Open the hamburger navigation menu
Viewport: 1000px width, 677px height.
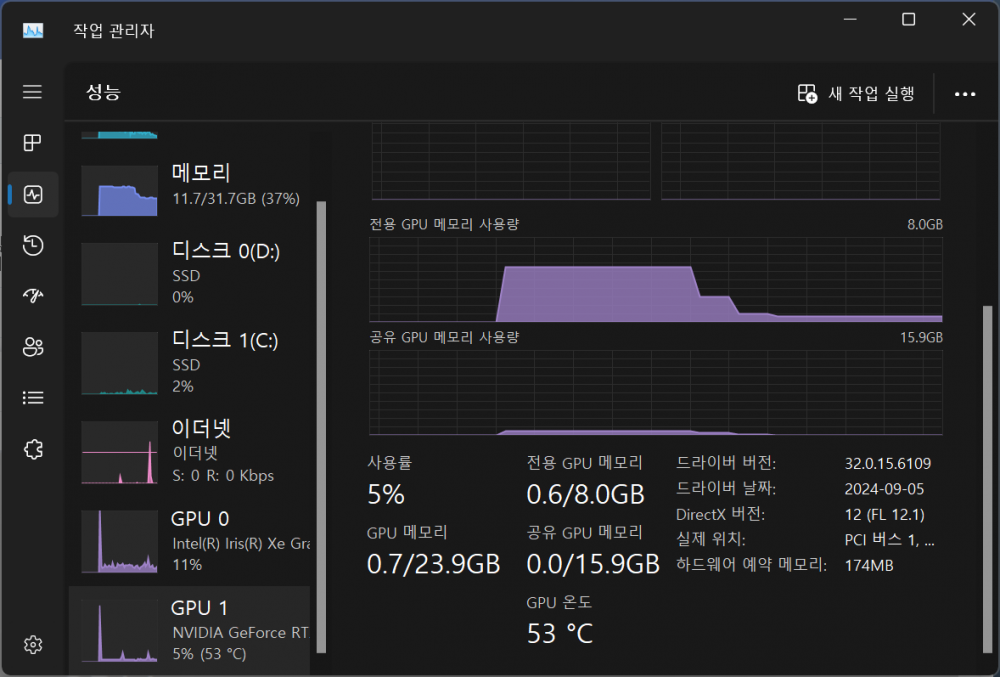[x=33, y=92]
